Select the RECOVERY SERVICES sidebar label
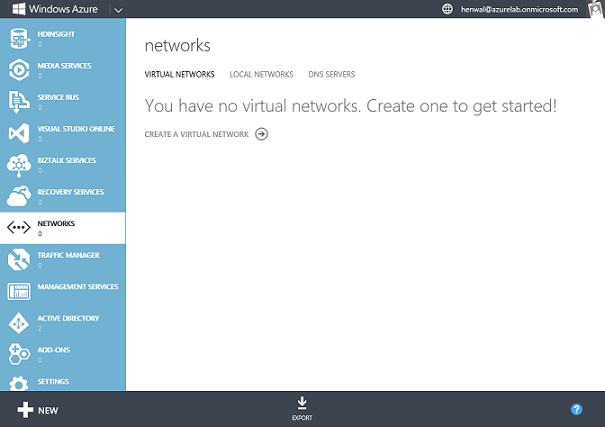The height and width of the screenshot is (427, 605). [71, 192]
